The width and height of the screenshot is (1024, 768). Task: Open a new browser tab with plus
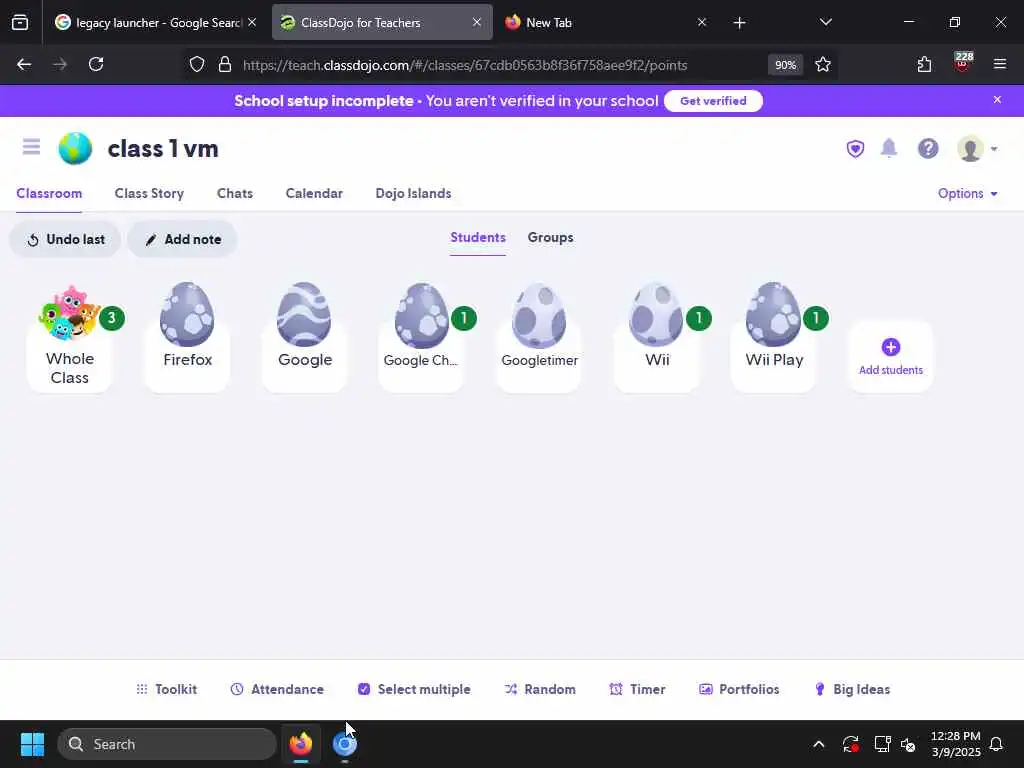[x=739, y=23]
